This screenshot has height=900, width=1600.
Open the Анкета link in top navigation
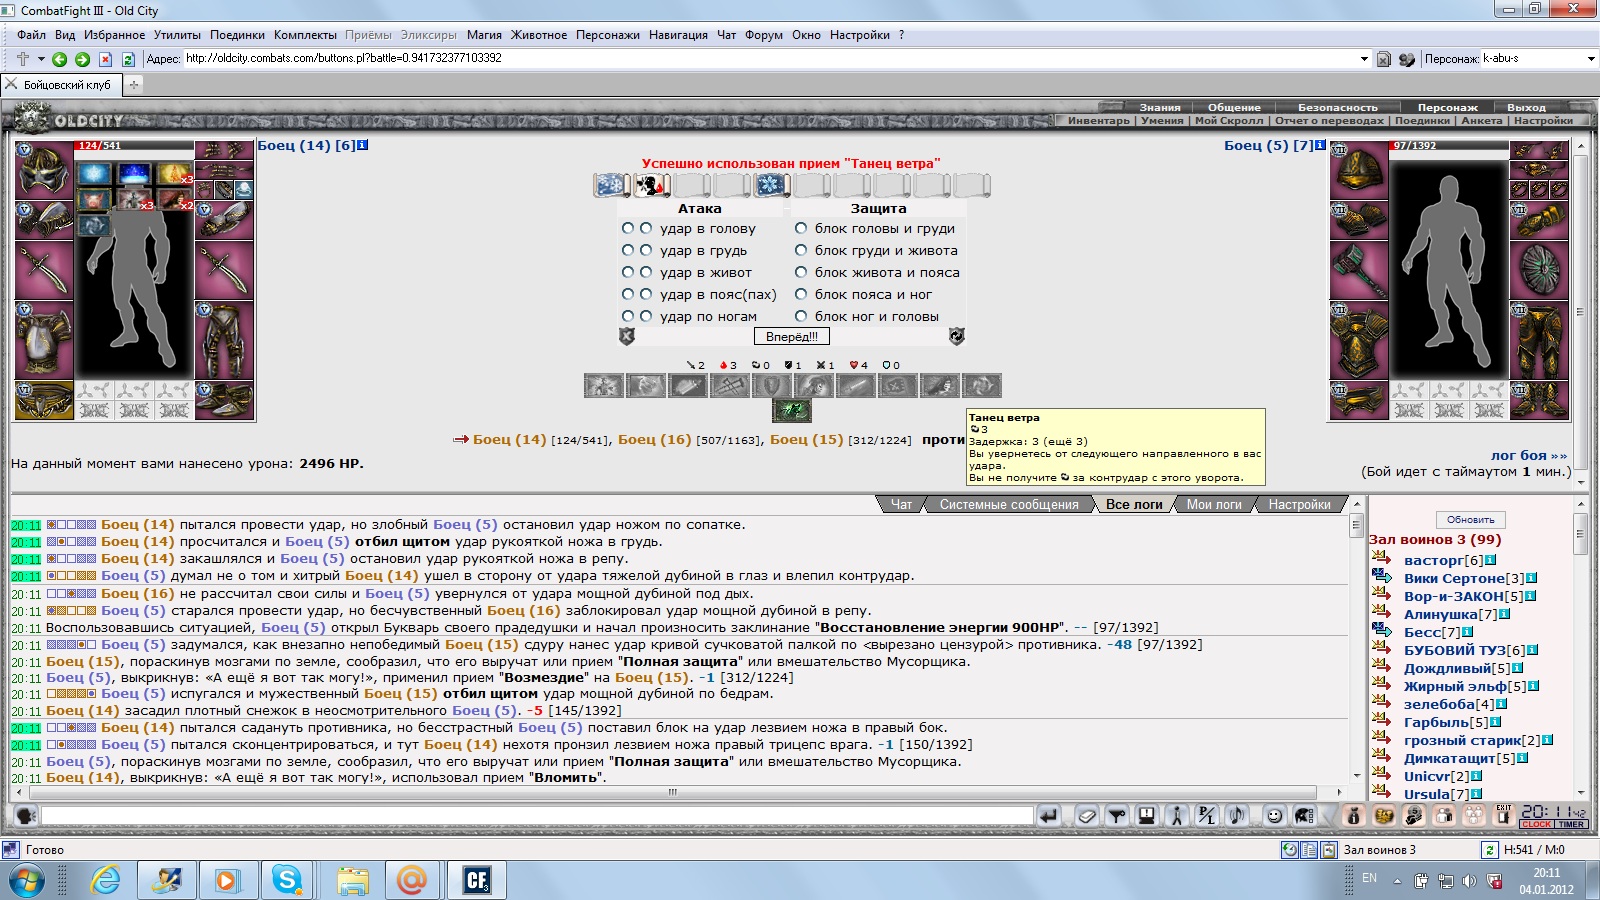pos(1481,120)
